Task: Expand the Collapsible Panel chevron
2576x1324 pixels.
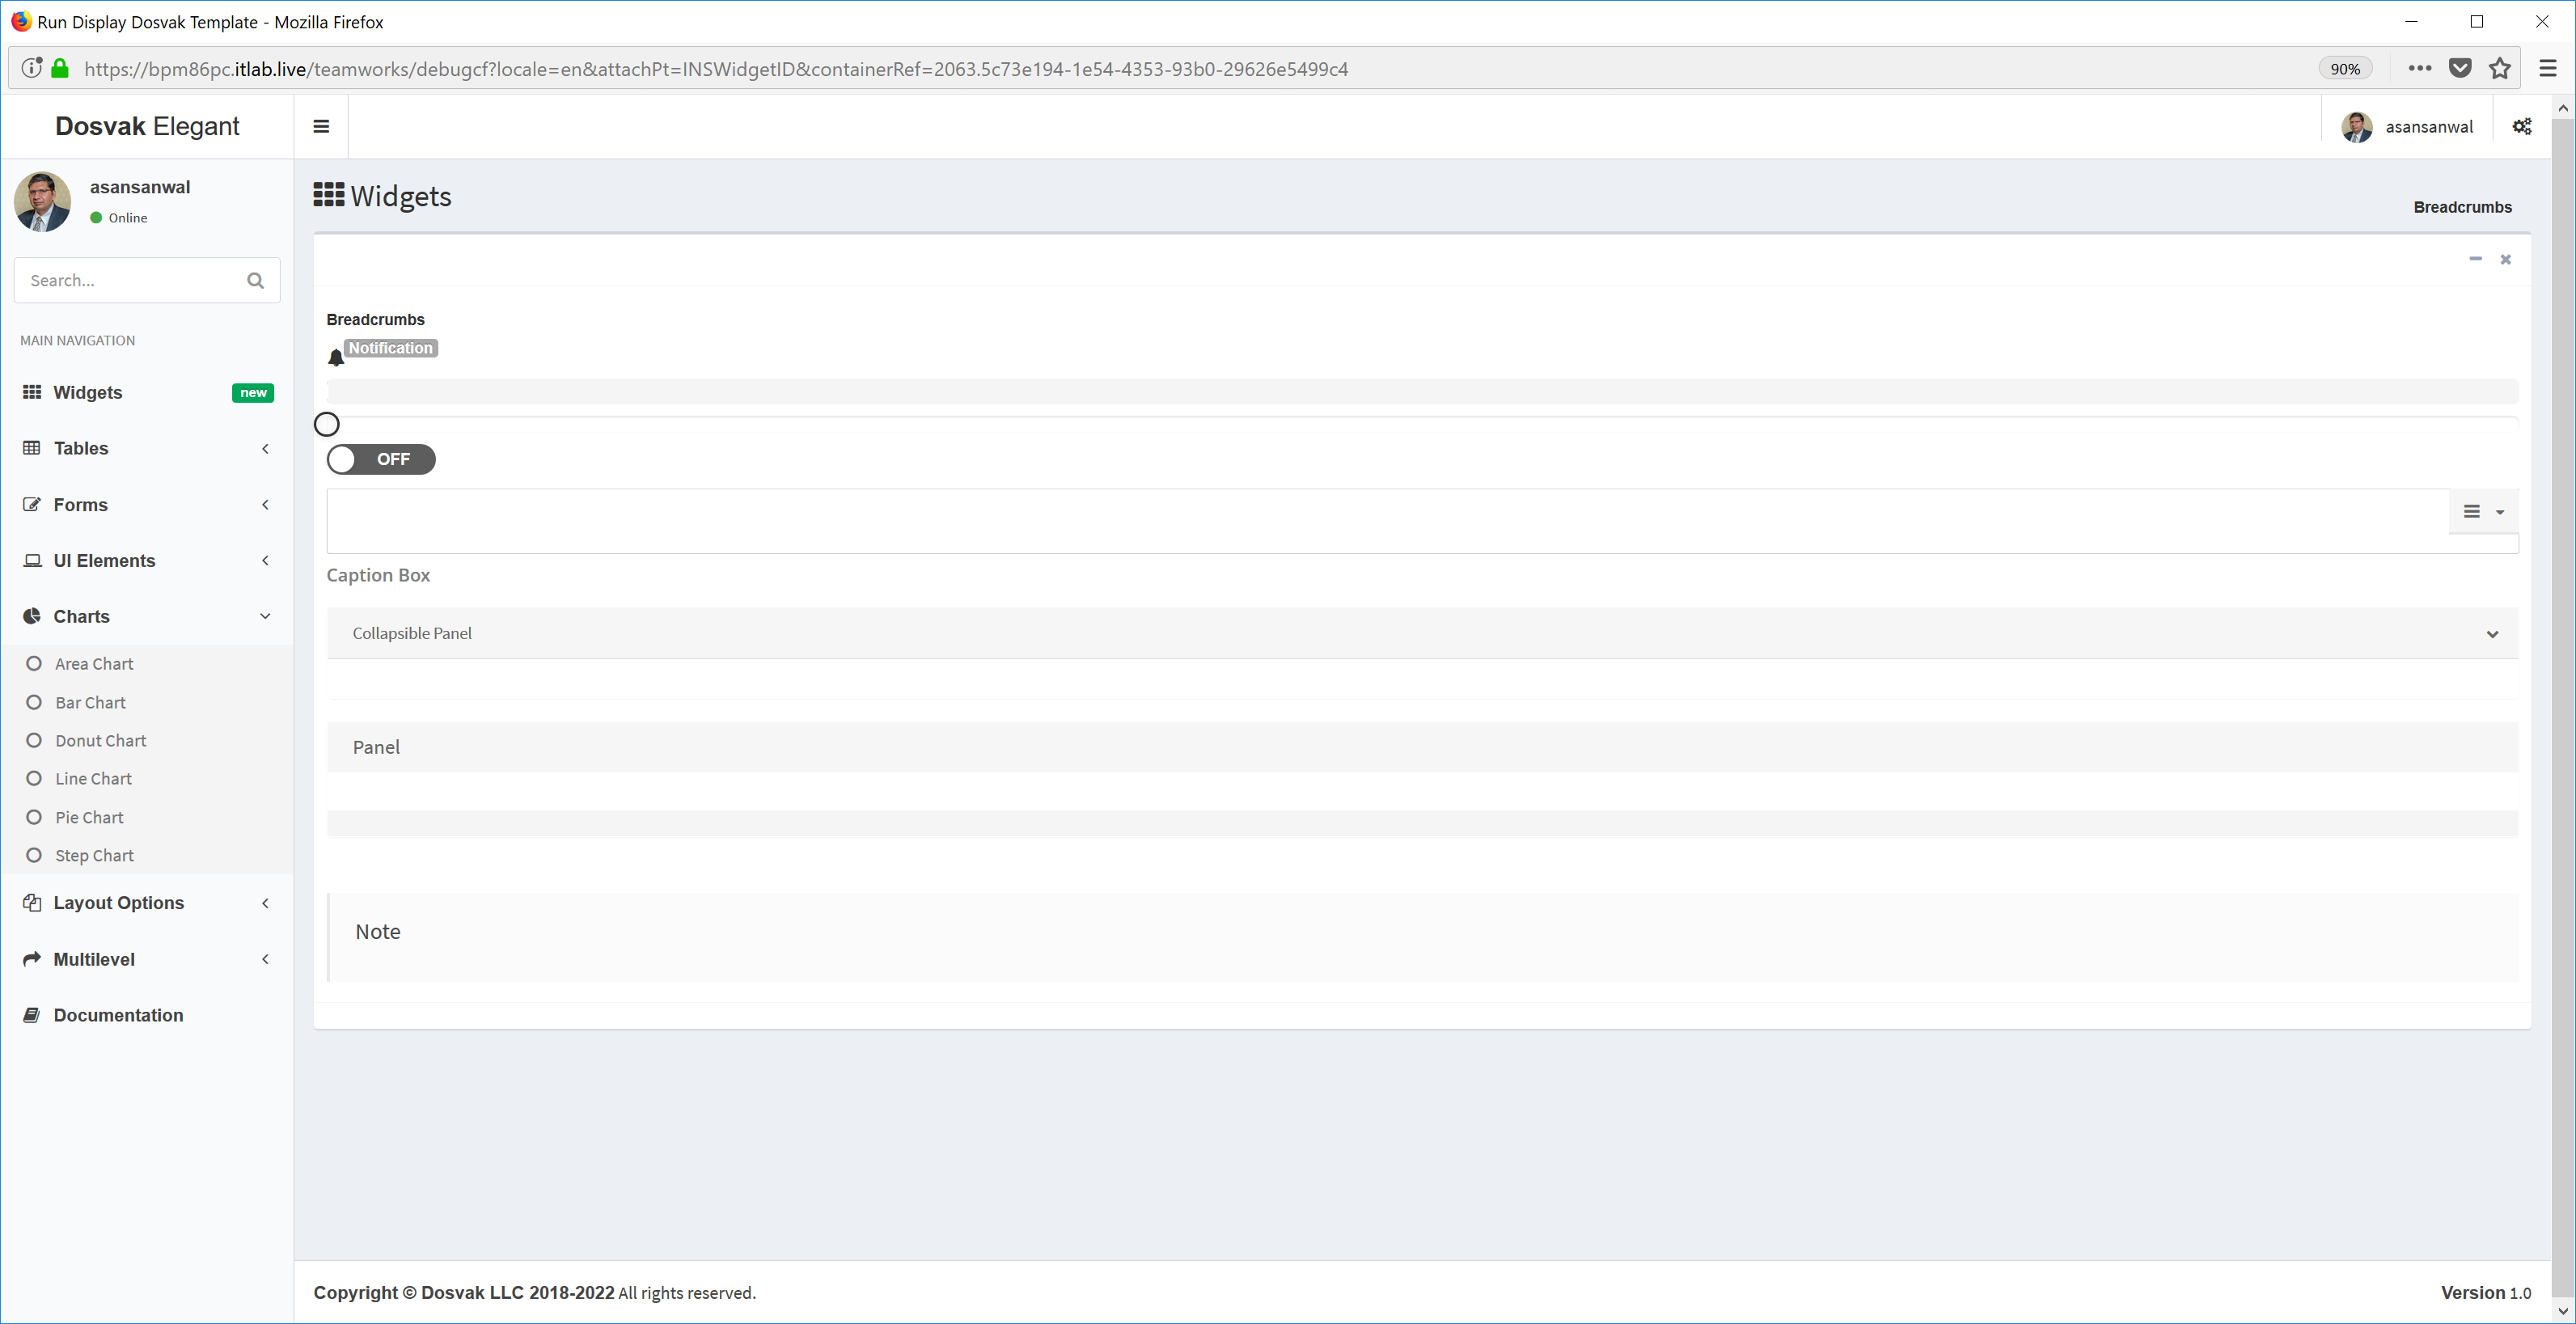Action: click(x=2492, y=634)
